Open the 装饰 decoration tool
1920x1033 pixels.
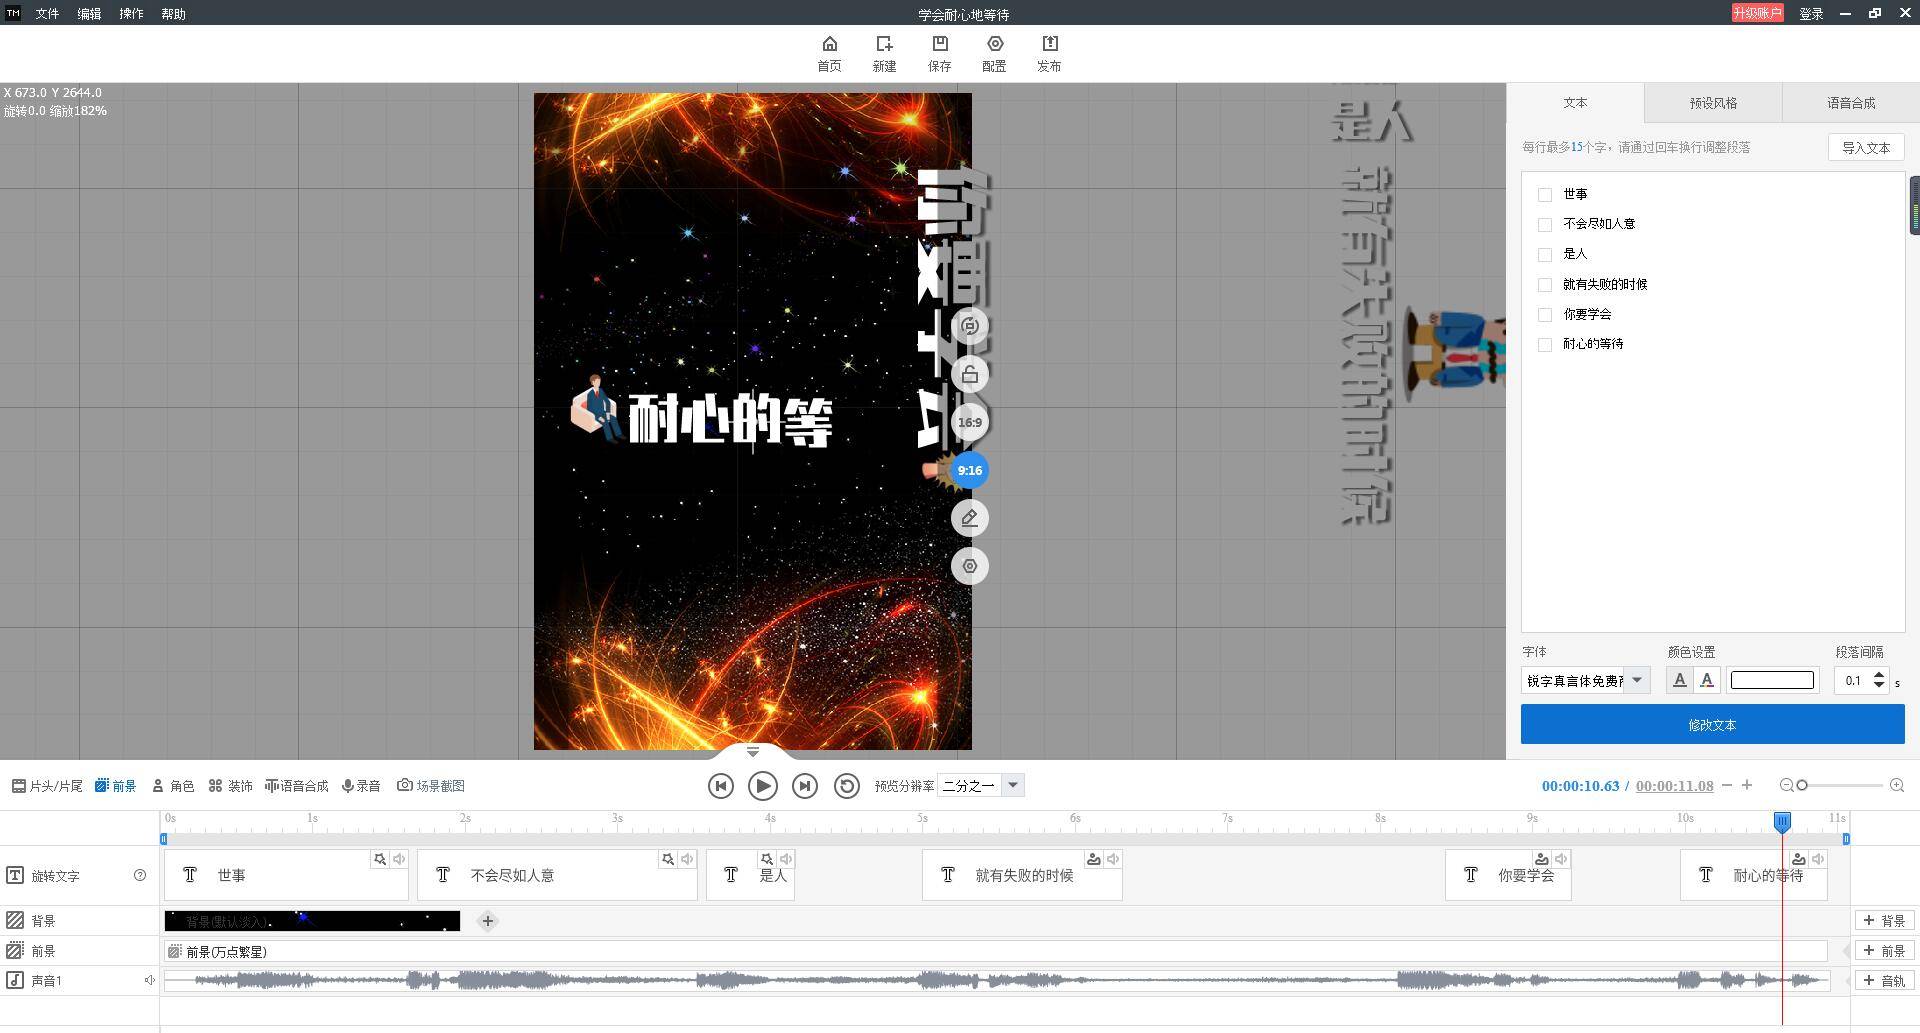coord(231,786)
